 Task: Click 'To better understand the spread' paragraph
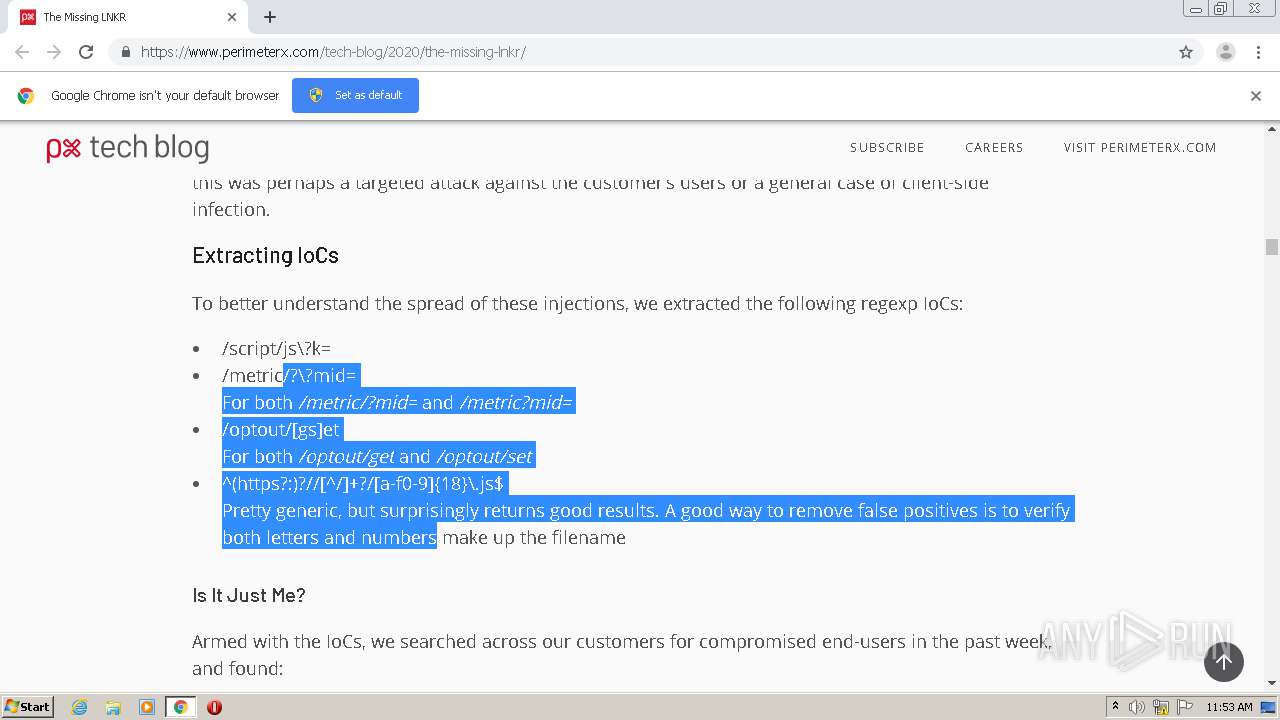coord(577,303)
